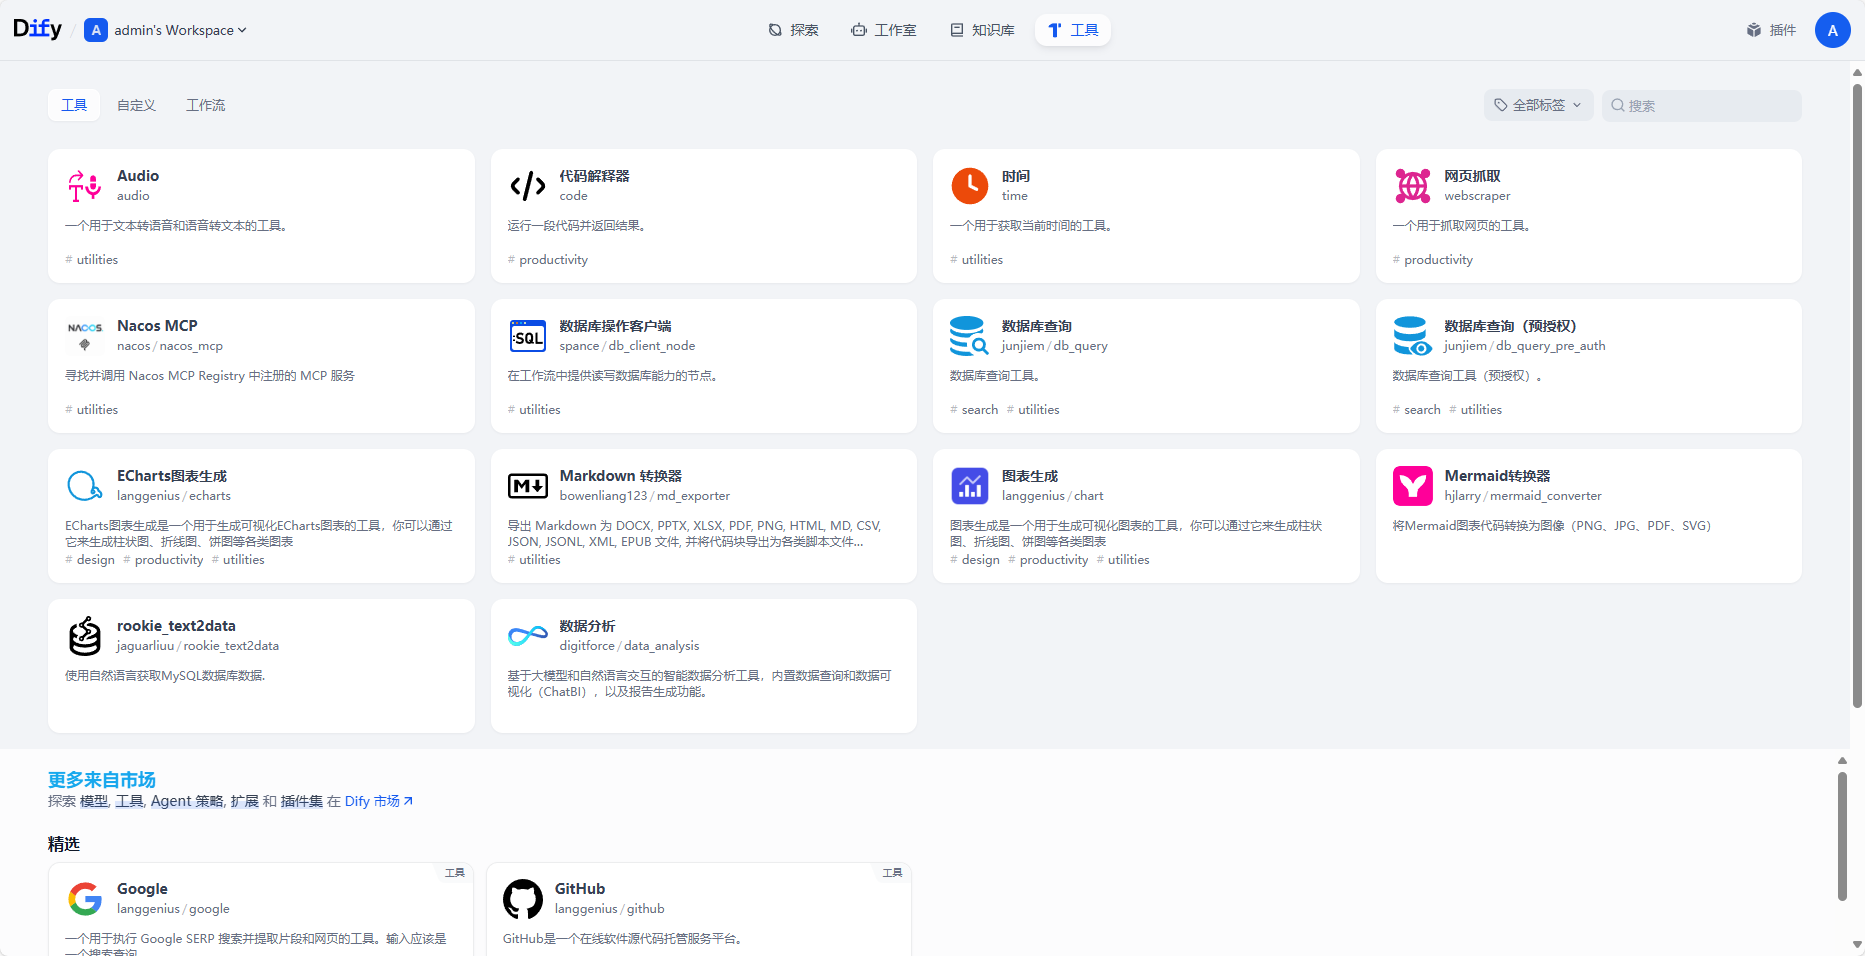
Task: Open the 图表生成 chart tool icon
Action: (969, 485)
